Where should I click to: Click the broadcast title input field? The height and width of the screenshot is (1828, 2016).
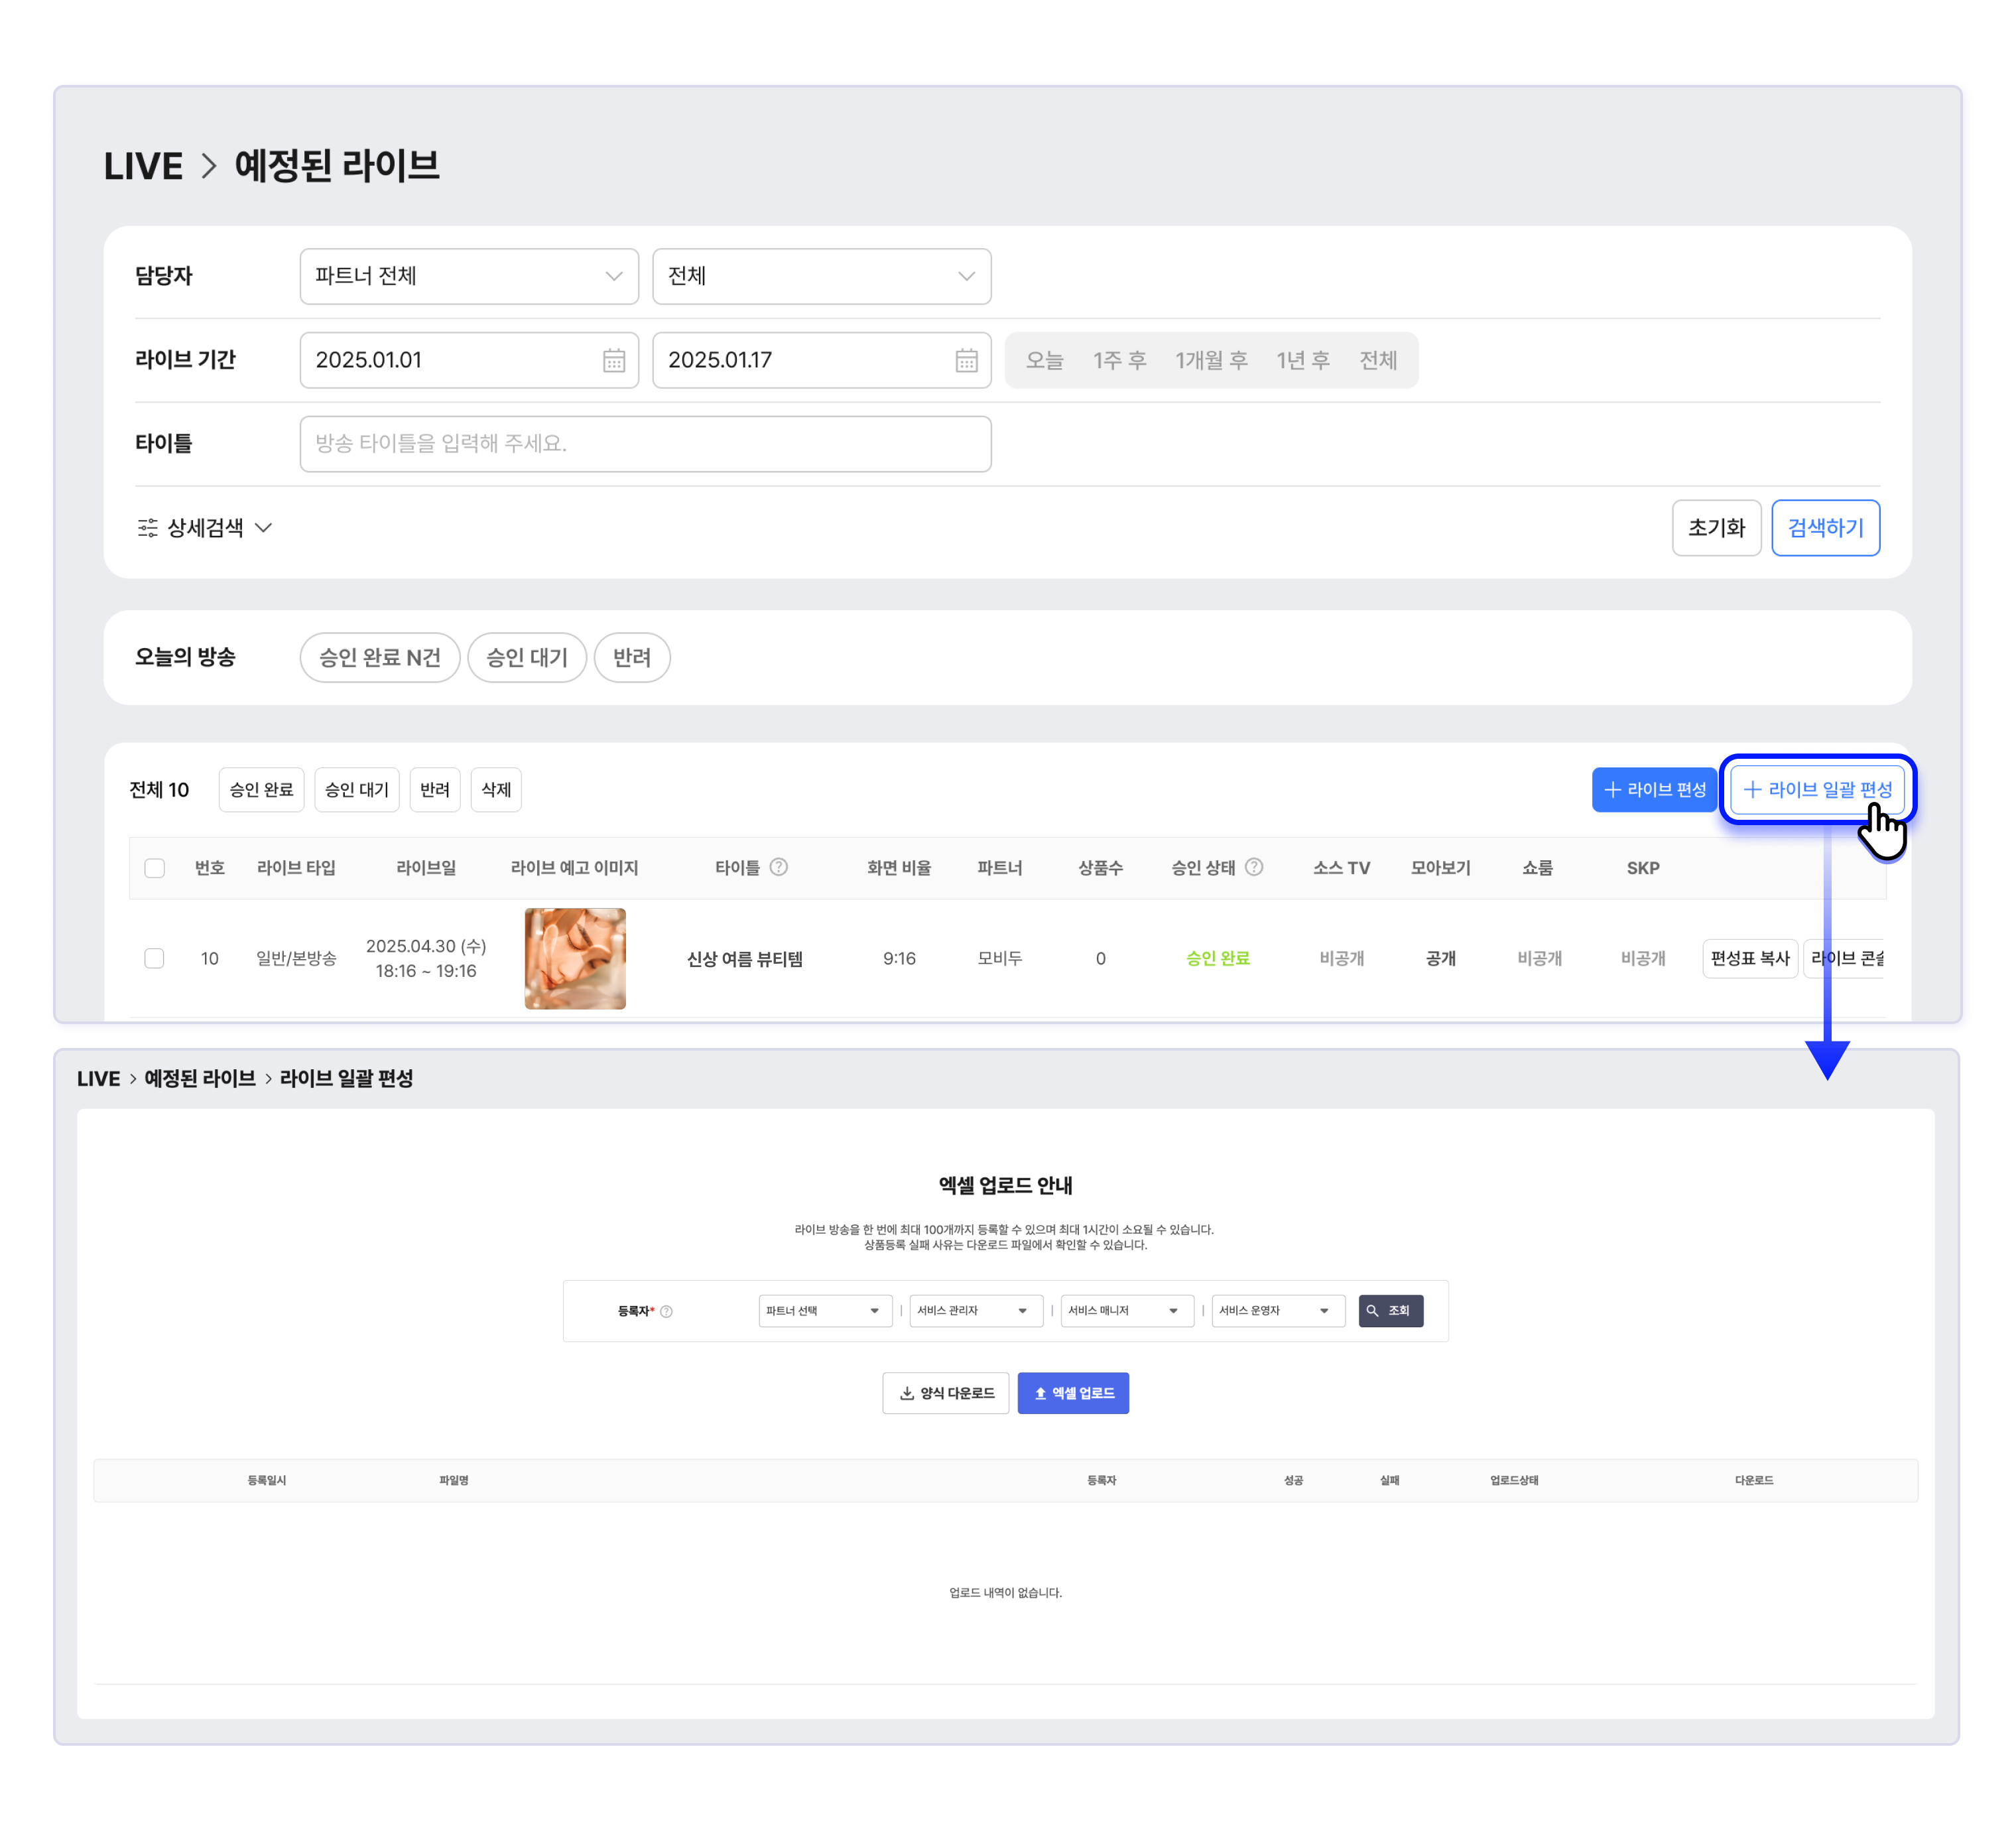pos(645,443)
